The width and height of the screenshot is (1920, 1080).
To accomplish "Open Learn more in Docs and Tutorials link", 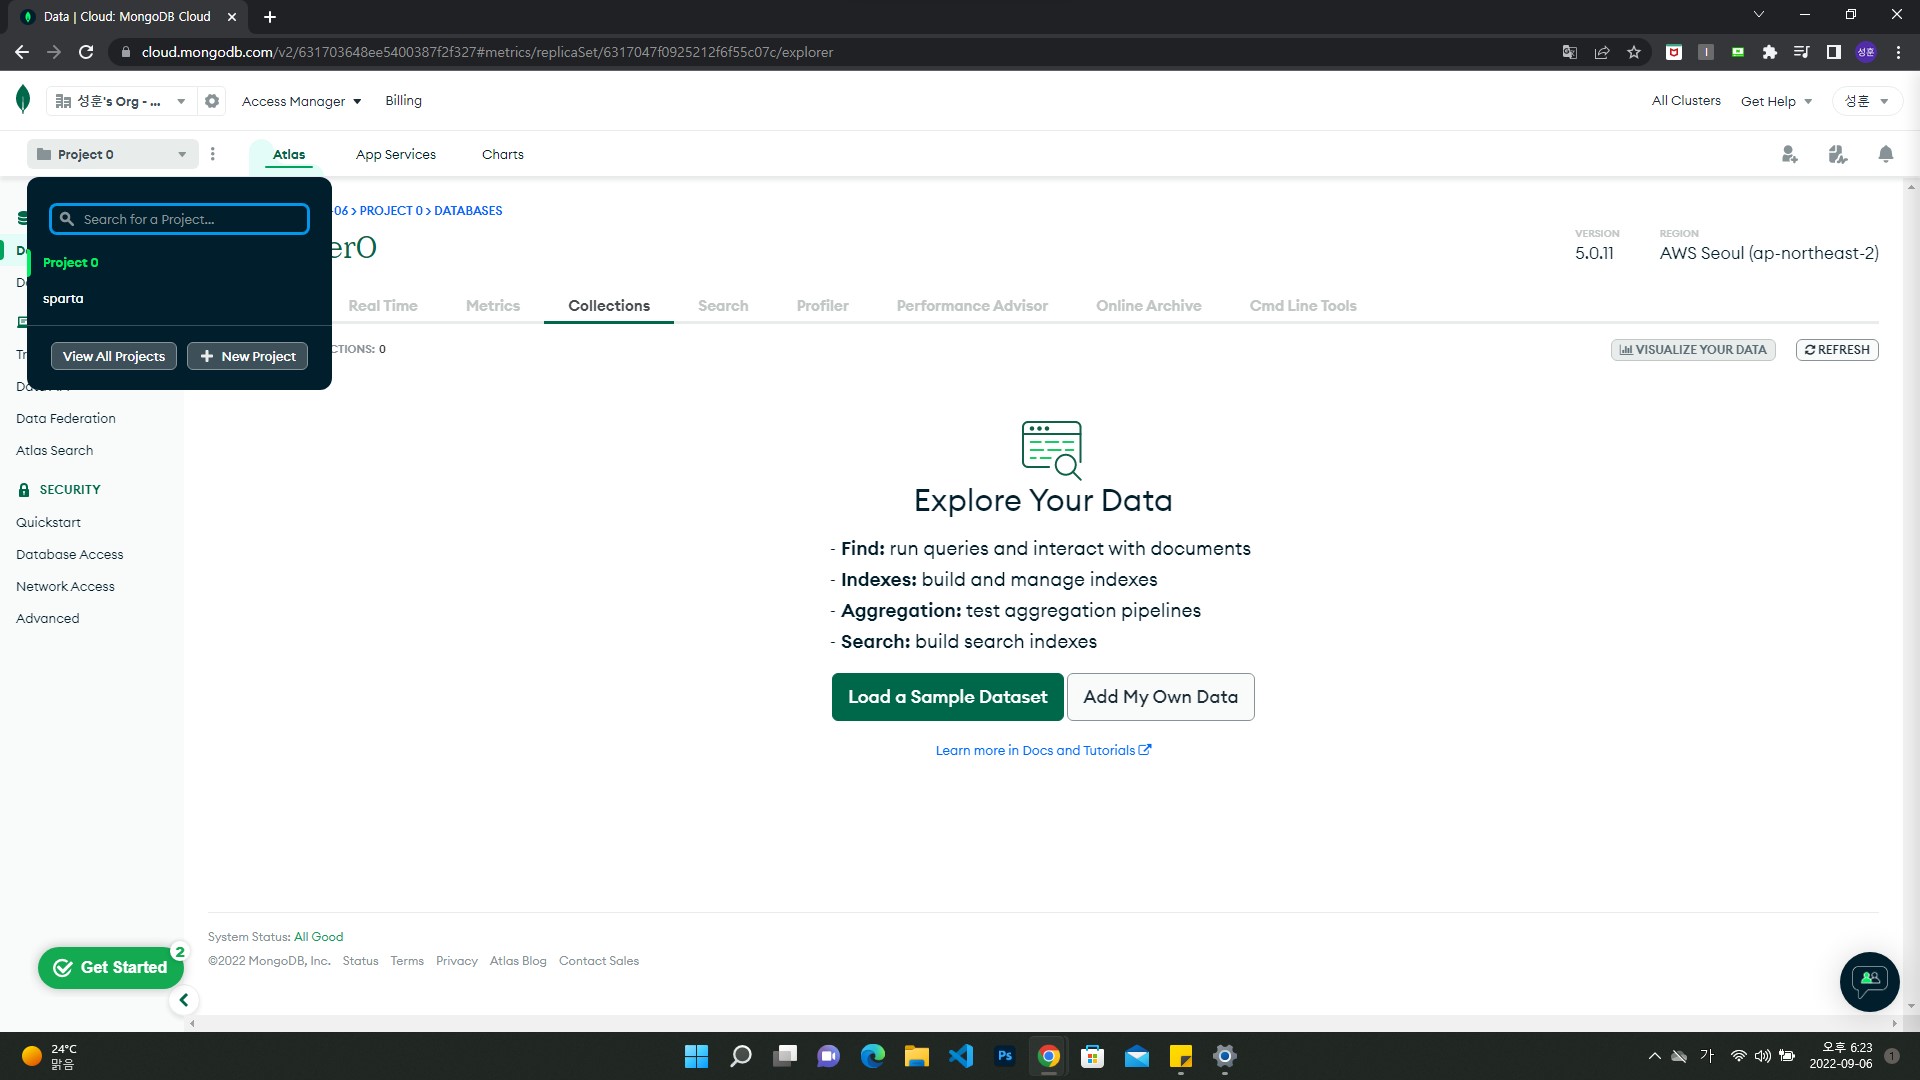I will (x=1043, y=750).
